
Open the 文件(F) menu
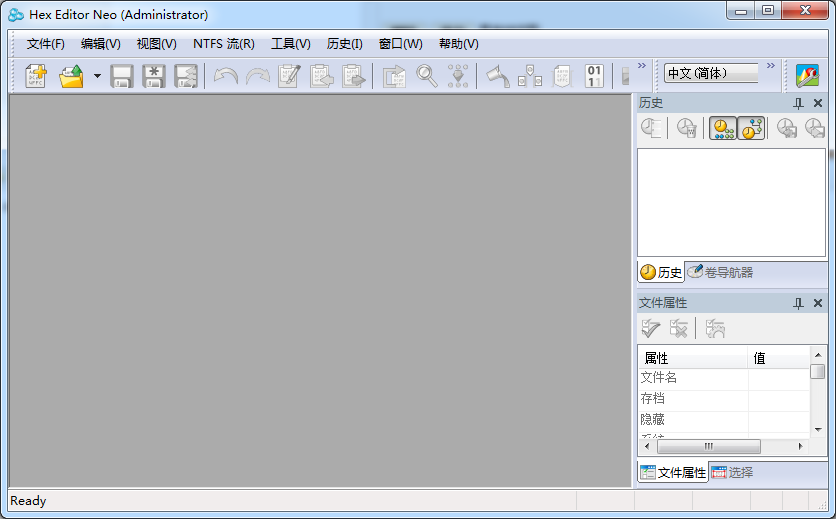46,44
